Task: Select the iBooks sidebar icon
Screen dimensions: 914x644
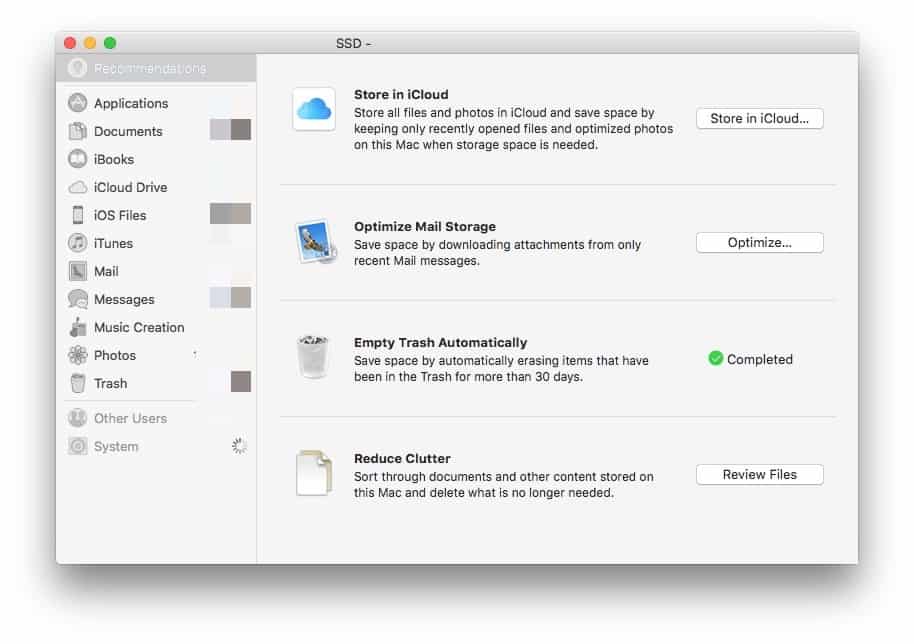Action: point(77,159)
